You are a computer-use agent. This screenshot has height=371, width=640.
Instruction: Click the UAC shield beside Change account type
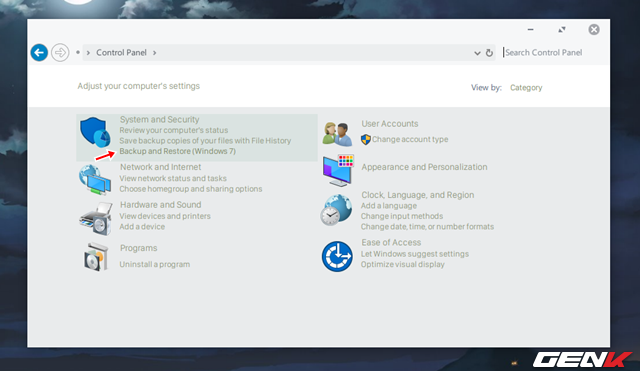(366, 140)
